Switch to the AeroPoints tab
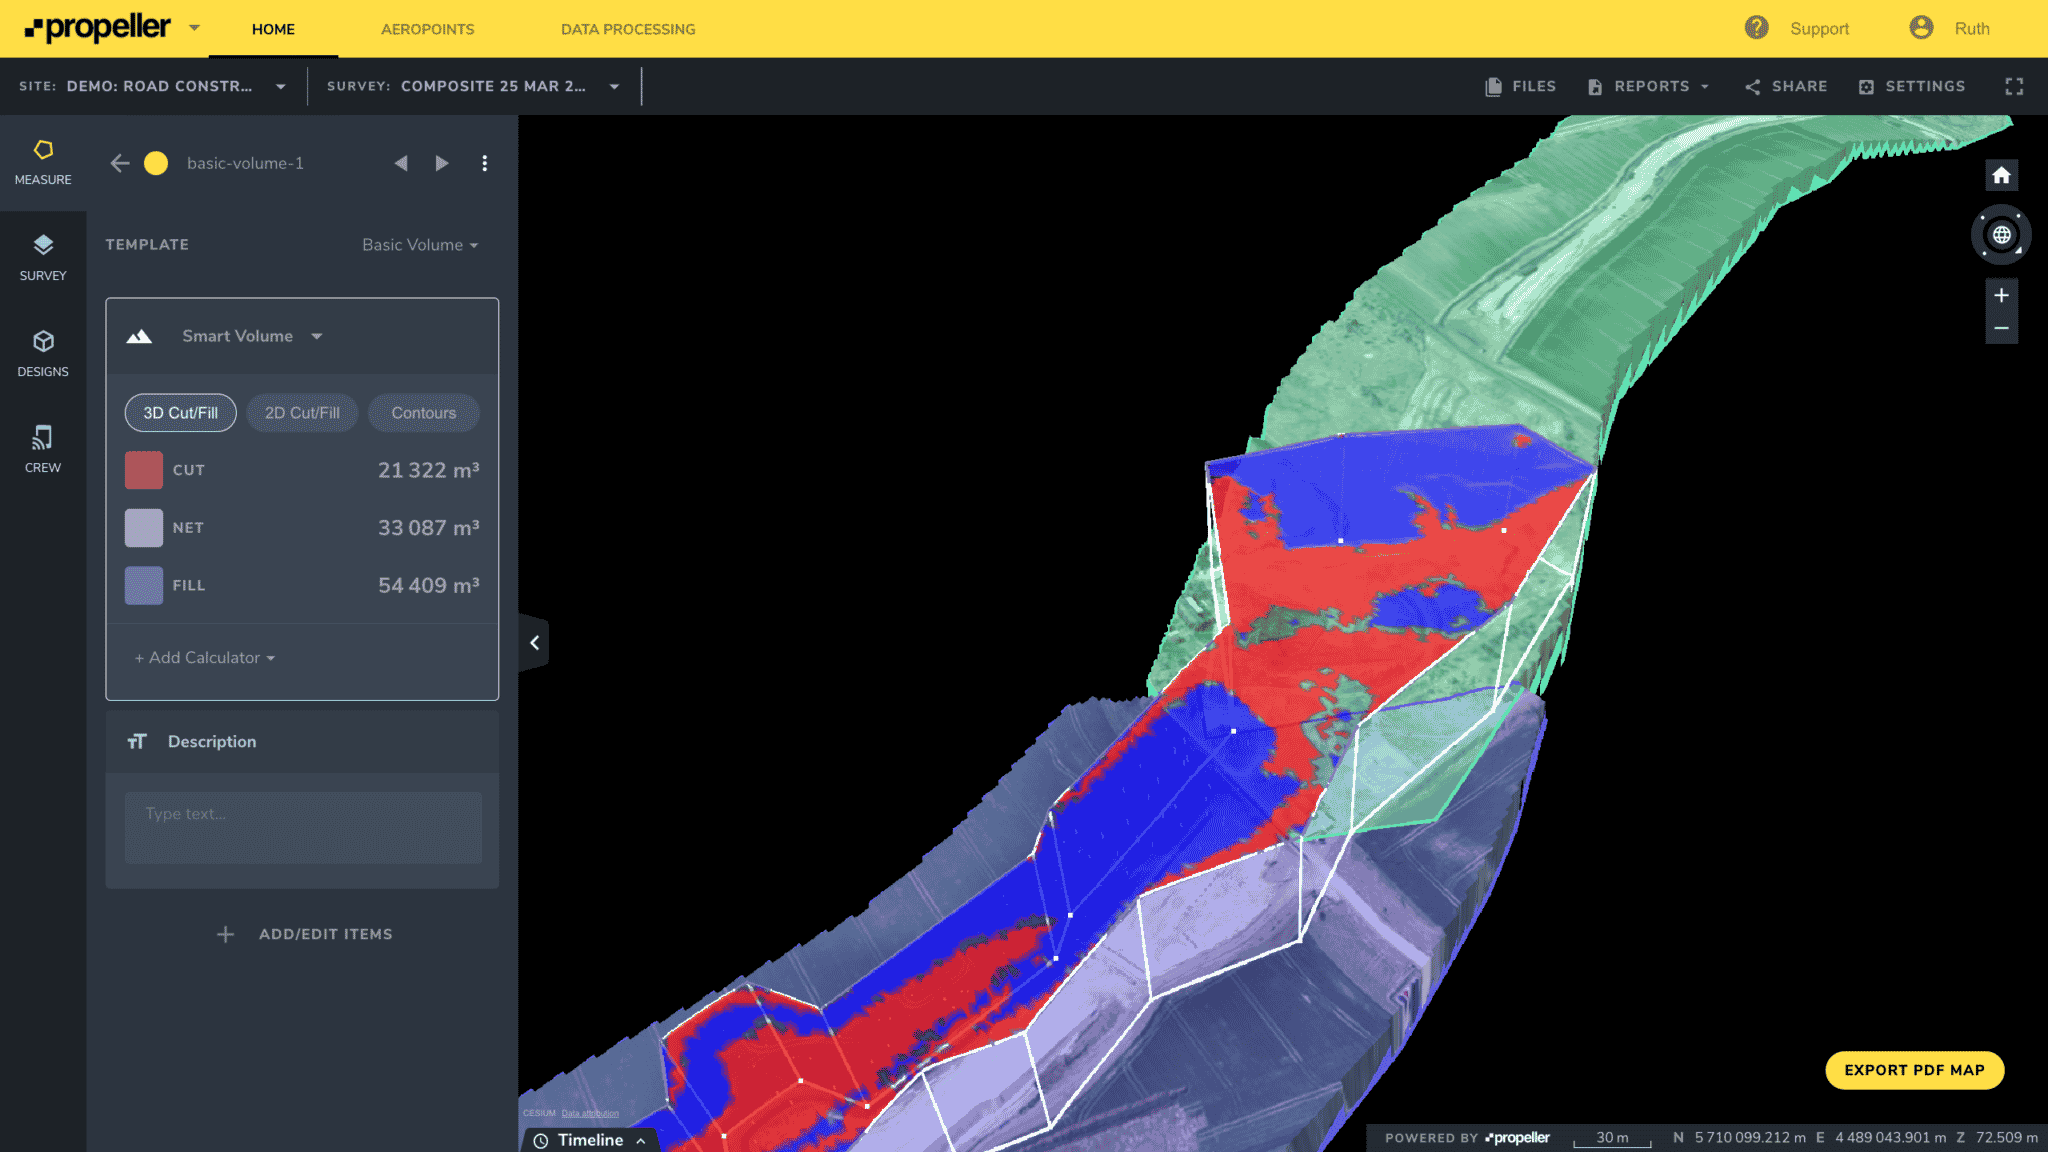This screenshot has width=2048, height=1152. 427,29
